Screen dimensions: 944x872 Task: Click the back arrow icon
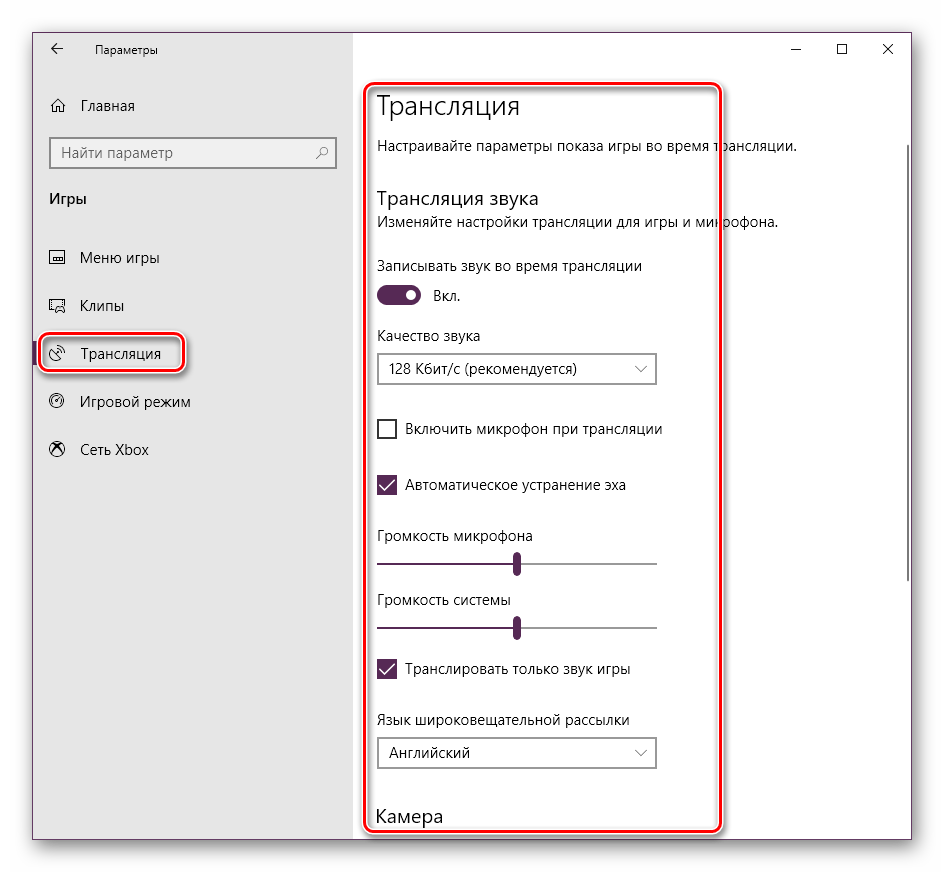(x=57, y=49)
